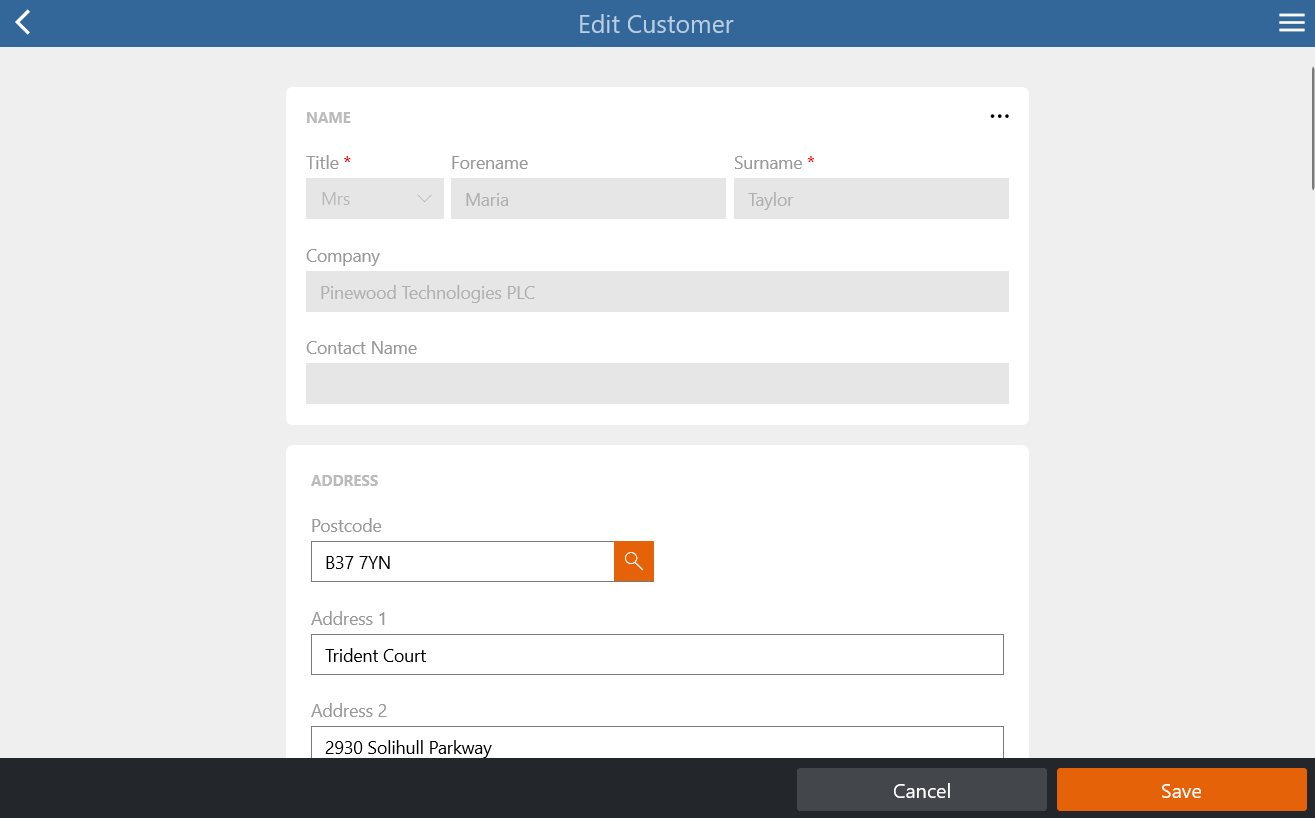Screen dimensions: 1315x818
Task: Select the Address 2 field Solihull Parkway
Action: (x=657, y=742)
